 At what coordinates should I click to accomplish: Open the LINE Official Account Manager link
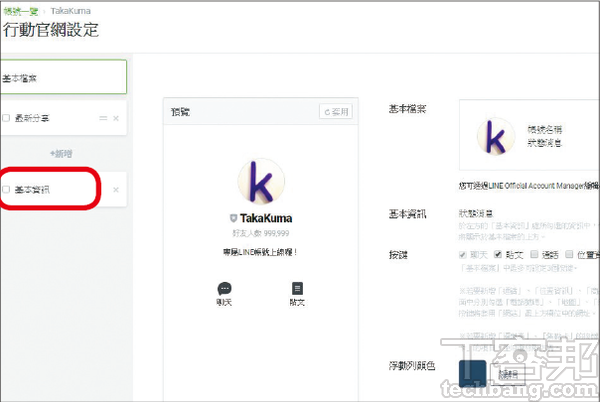click(x=536, y=186)
